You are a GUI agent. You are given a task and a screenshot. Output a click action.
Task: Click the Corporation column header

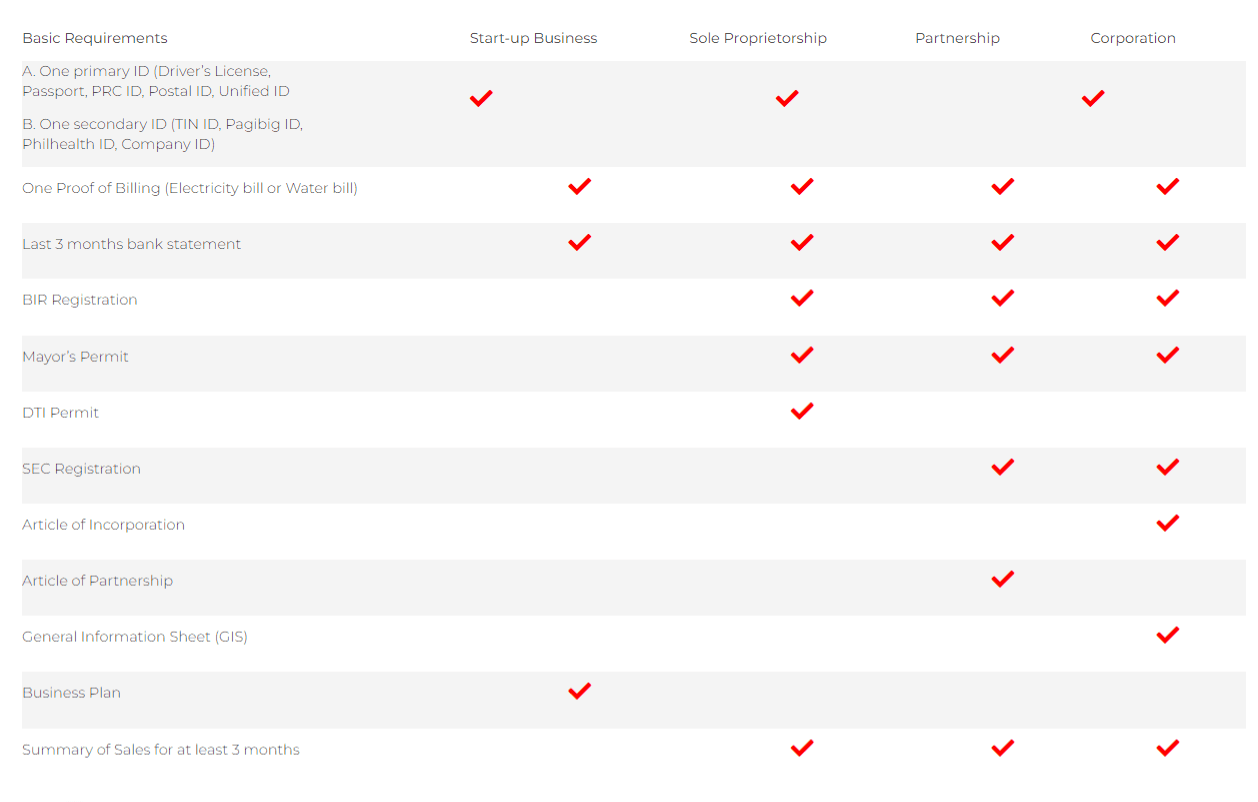point(1133,38)
